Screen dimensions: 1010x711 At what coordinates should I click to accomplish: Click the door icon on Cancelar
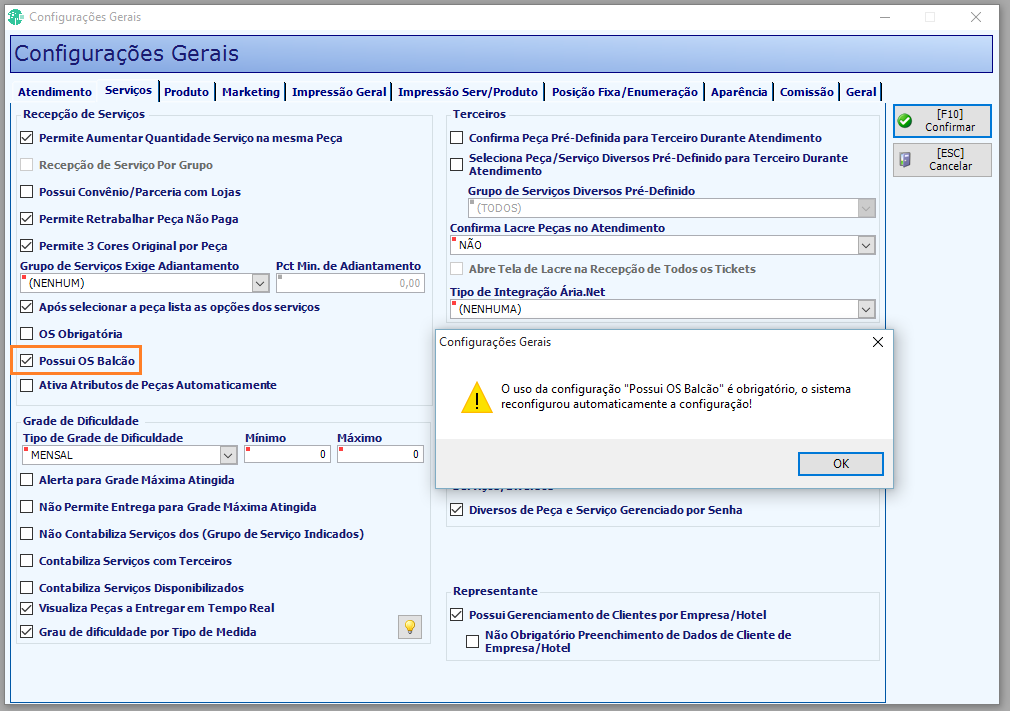click(x=905, y=159)
